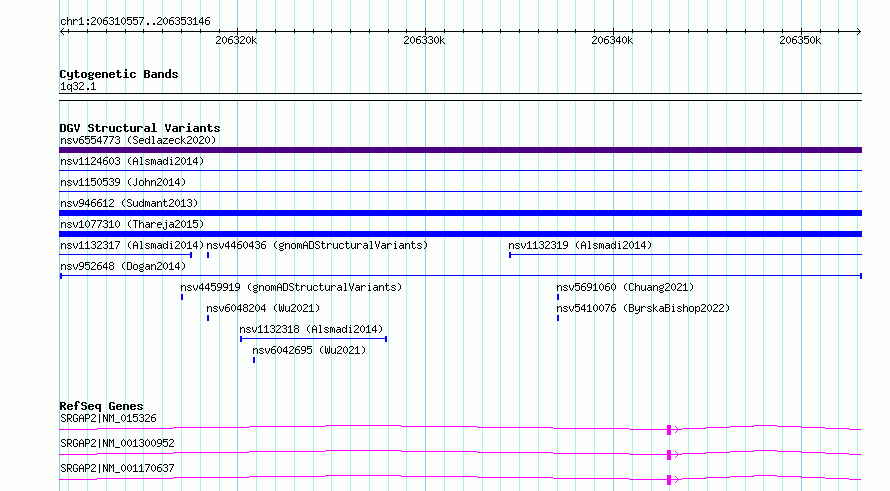
Task: Click the magenta exon on SRGAP2|NM_015326
Action: coord(669,430)
